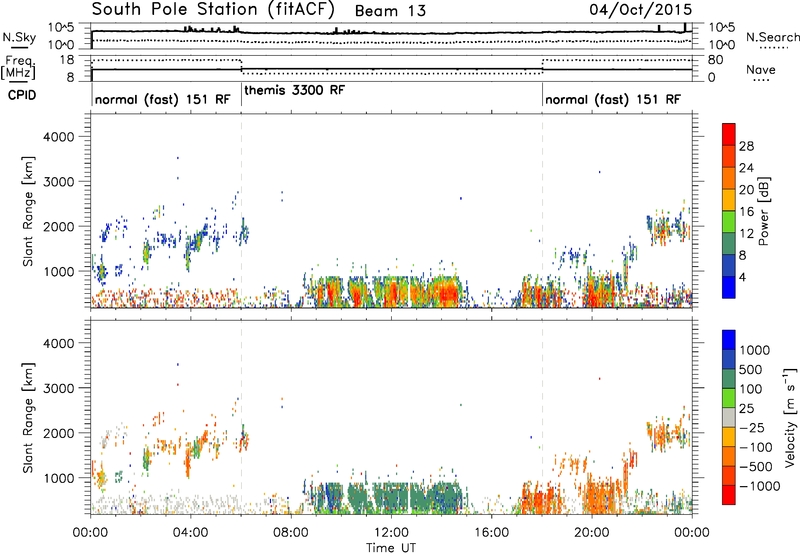The width and height of the screenshot is (800, 554).
Task: Click 'Slant Range [km]' axis label on power panel
Action: [28, 211]
